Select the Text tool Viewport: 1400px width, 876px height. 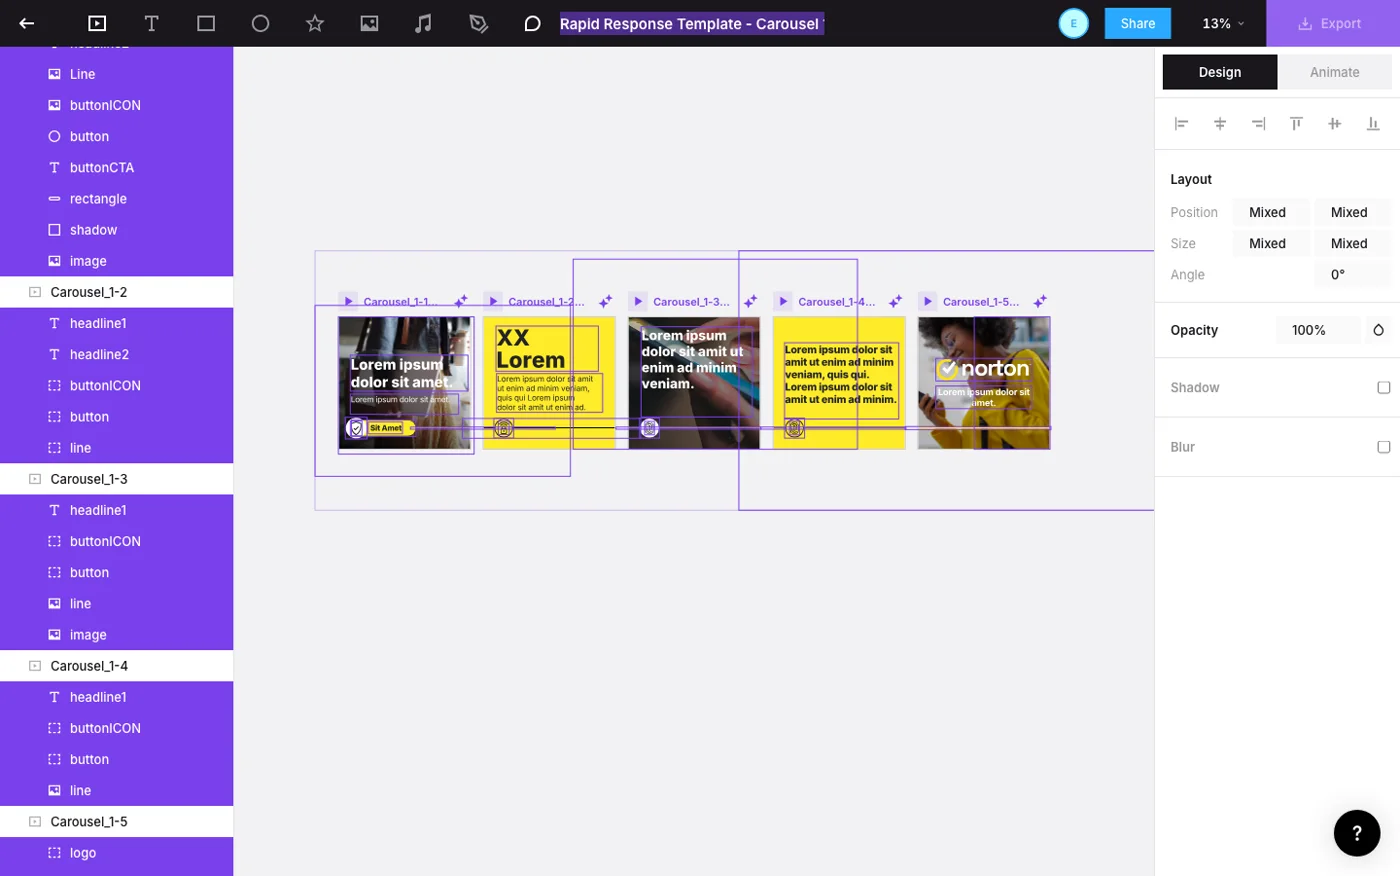coord(151,23)
